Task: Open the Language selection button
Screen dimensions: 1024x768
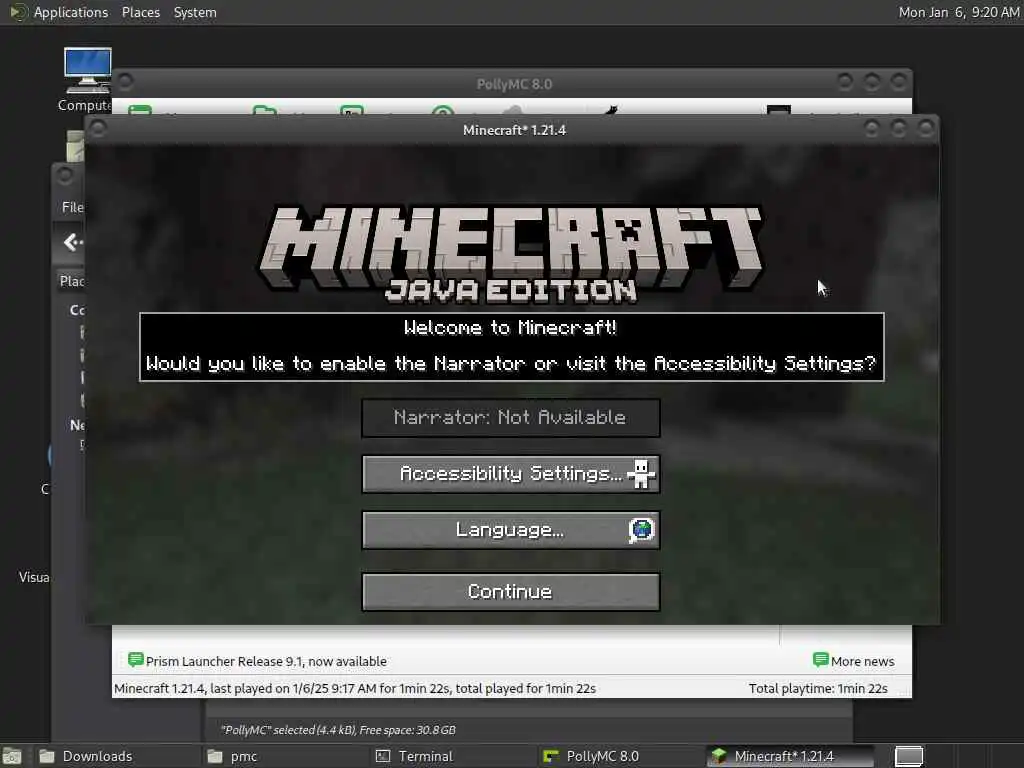Action: (x=511, y=530)
